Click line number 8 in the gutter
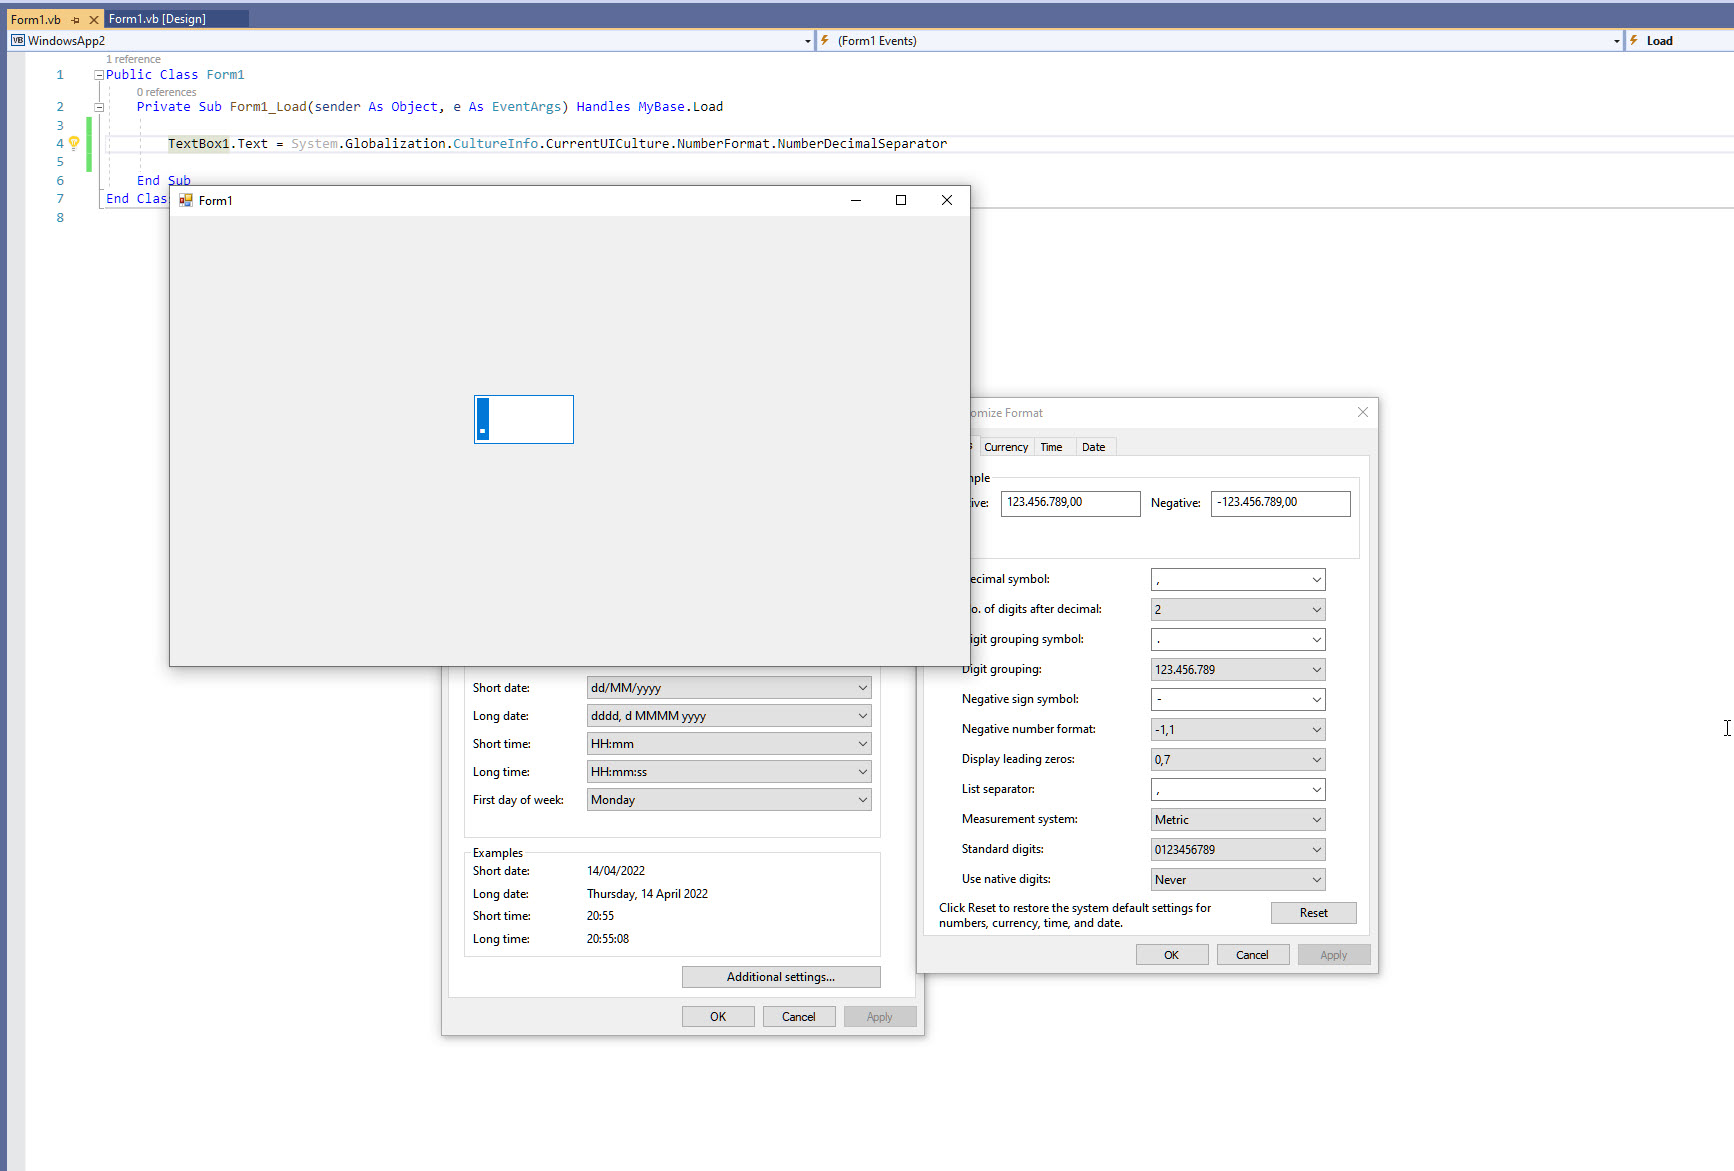This screenshot has height=1171, width=1734. click(x=60, y=218)
